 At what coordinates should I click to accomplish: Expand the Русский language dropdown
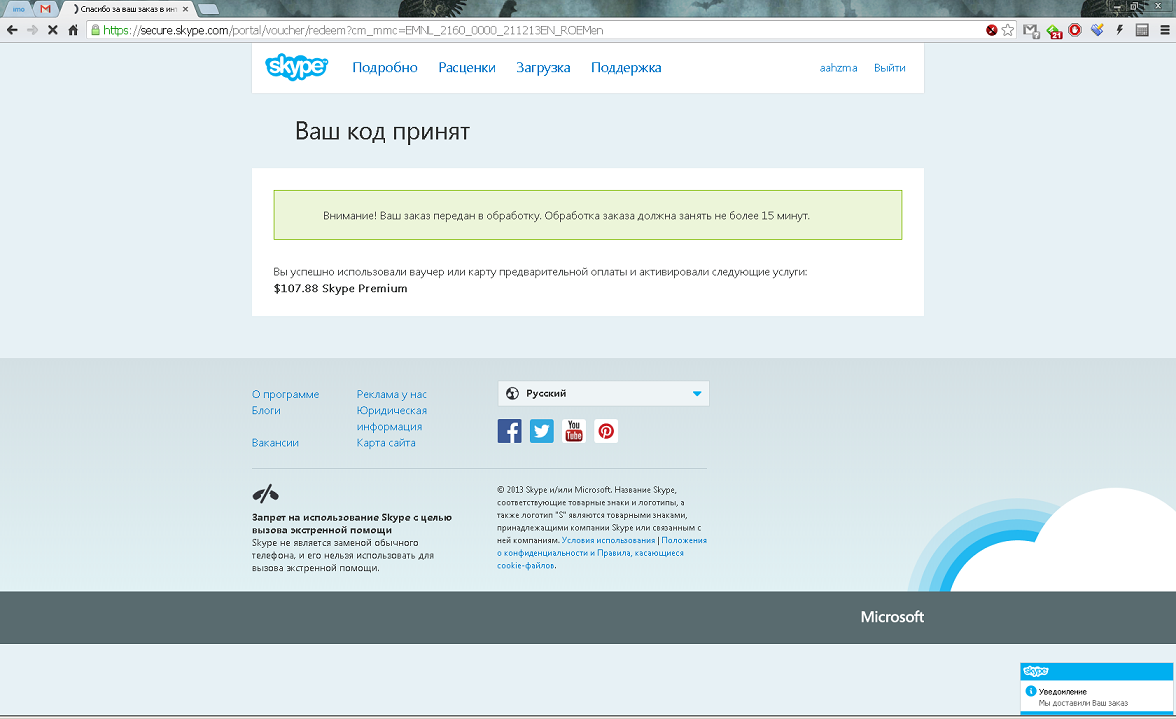[603, 394]
